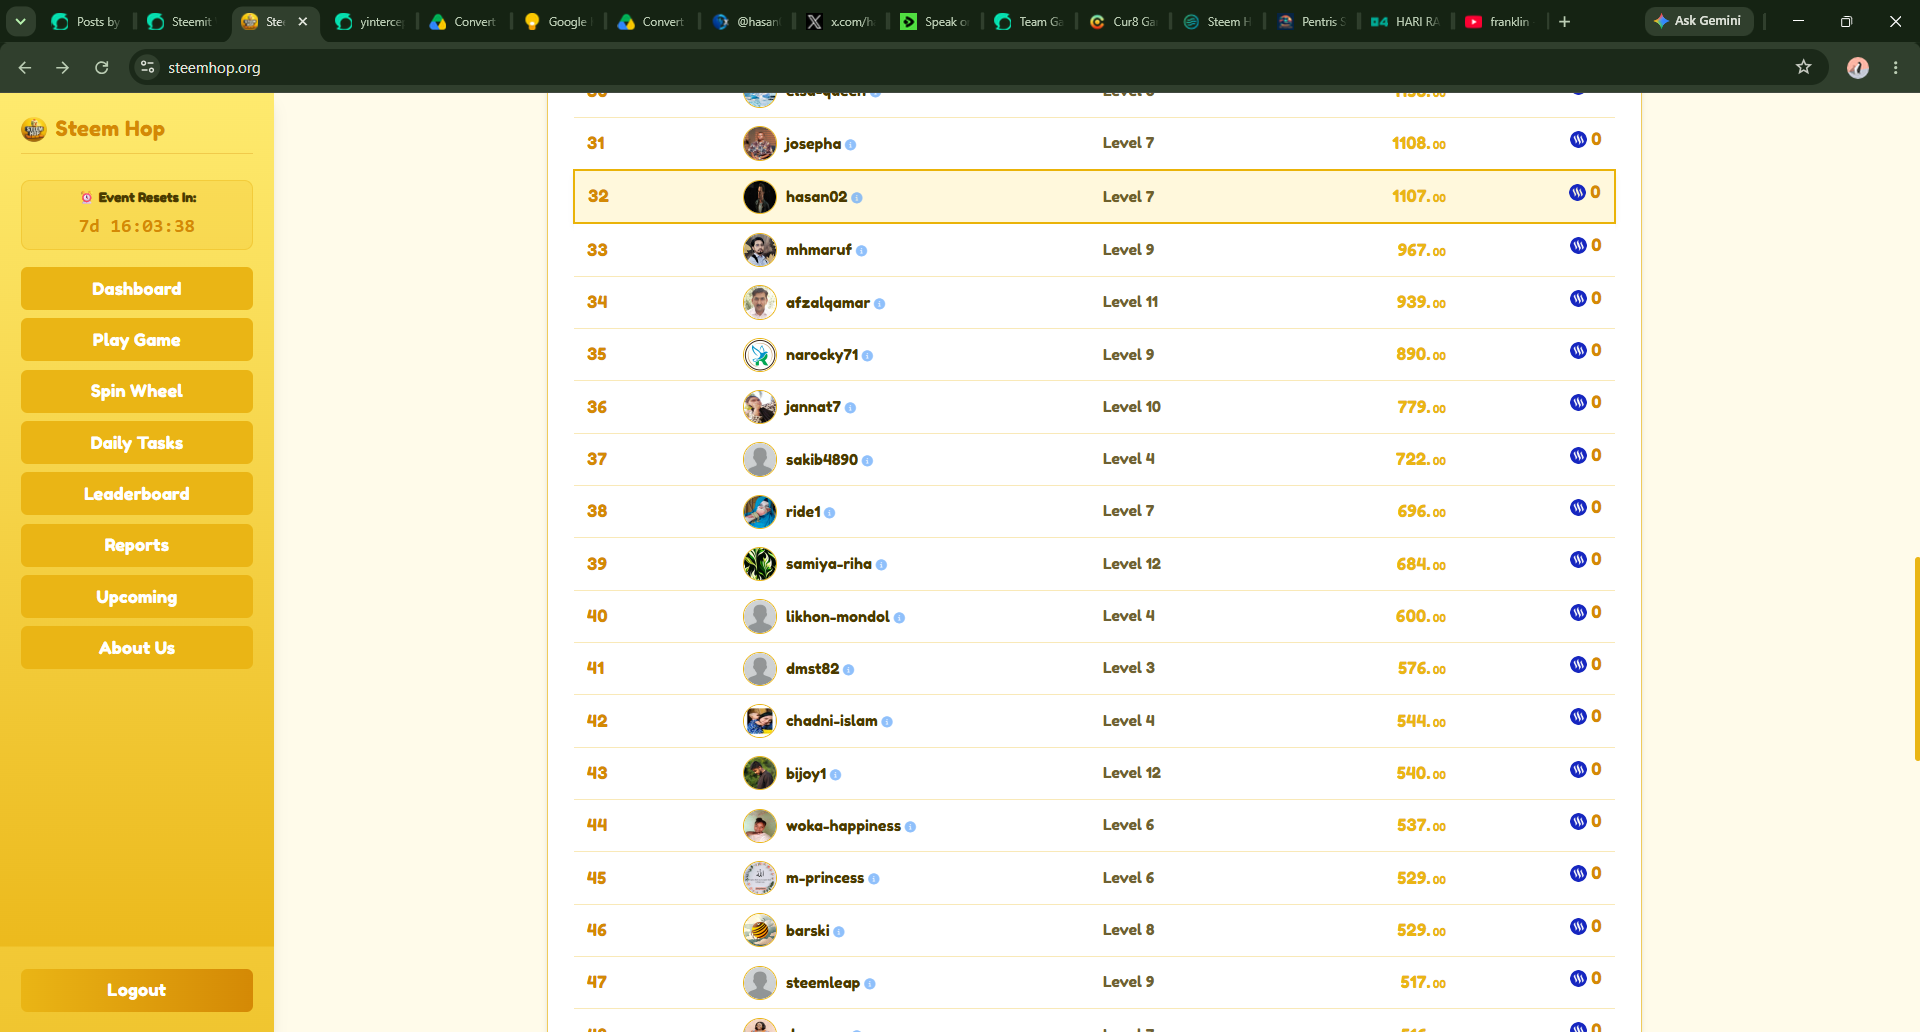
Task: Select the event reset countdown timer
Action: 137,227
